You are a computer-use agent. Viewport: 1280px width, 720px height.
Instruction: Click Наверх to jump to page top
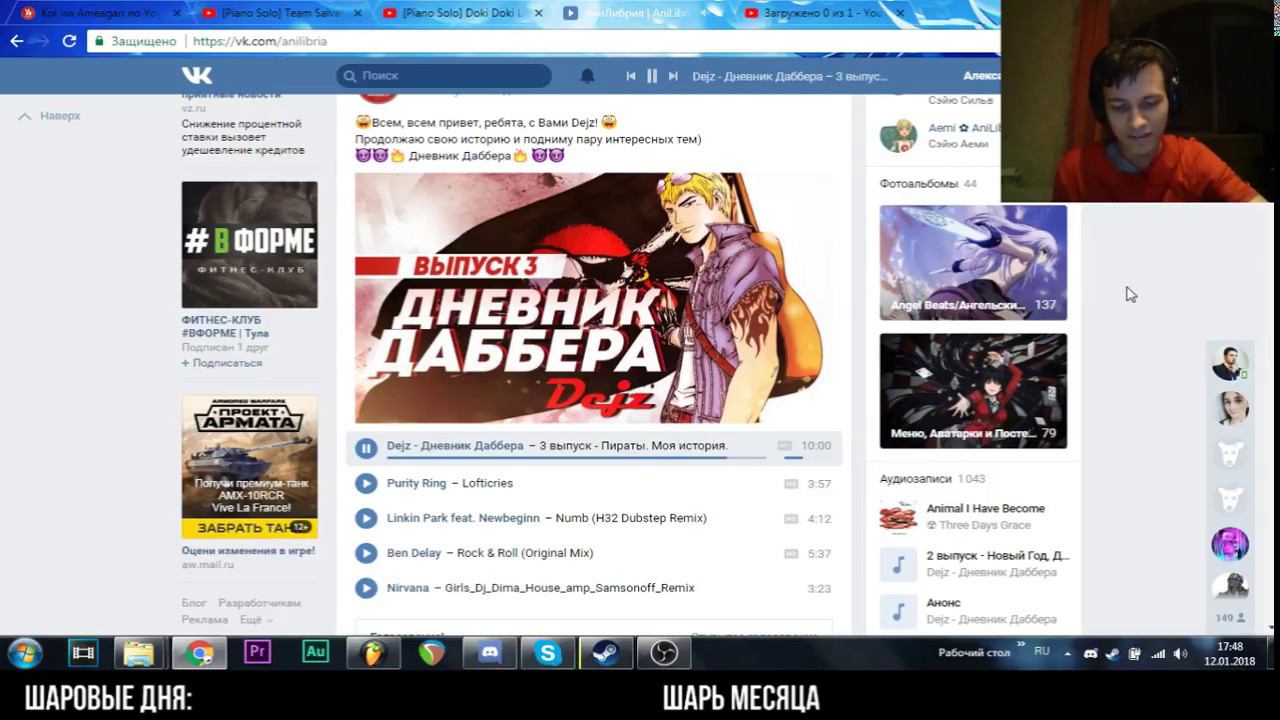pyautogui.click(x=50, y=116)
